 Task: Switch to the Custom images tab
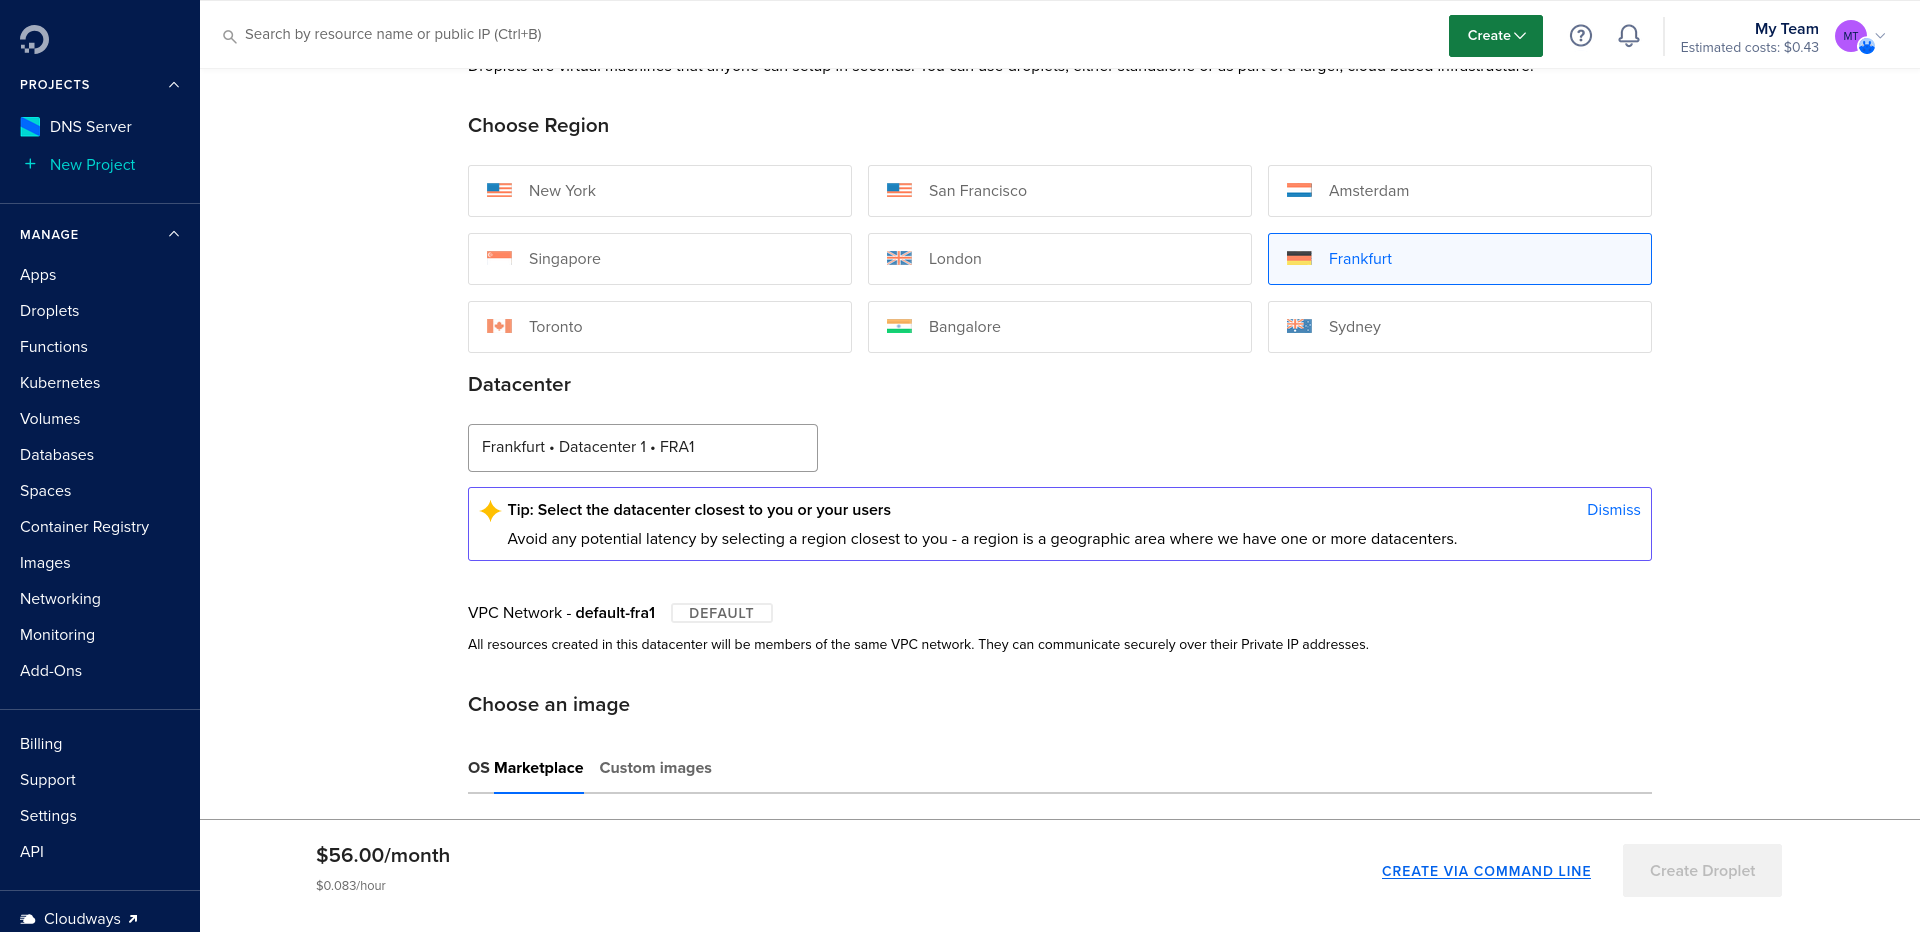pos(655,768)
